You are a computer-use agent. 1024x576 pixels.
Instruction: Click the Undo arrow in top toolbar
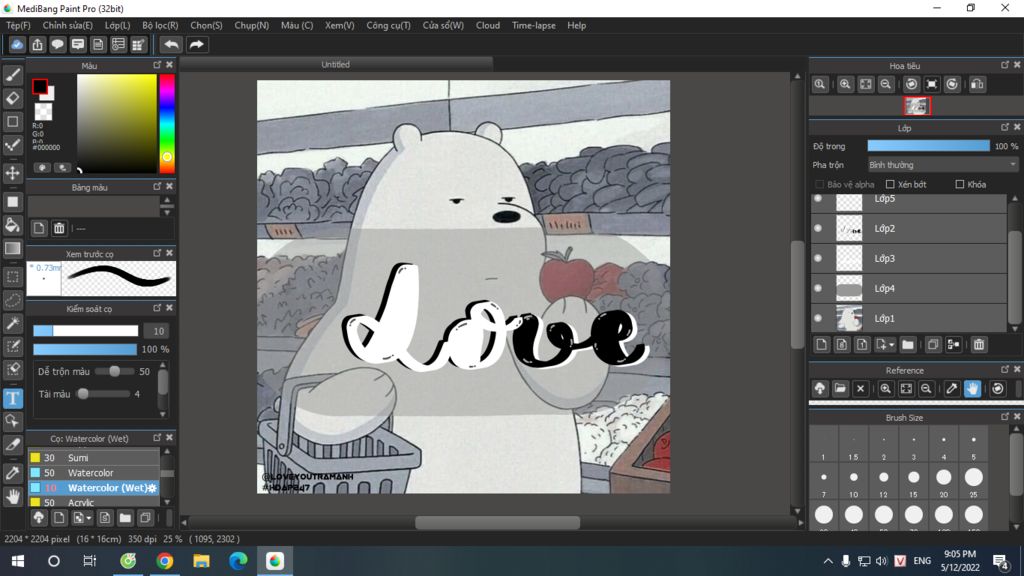[171, 44]
